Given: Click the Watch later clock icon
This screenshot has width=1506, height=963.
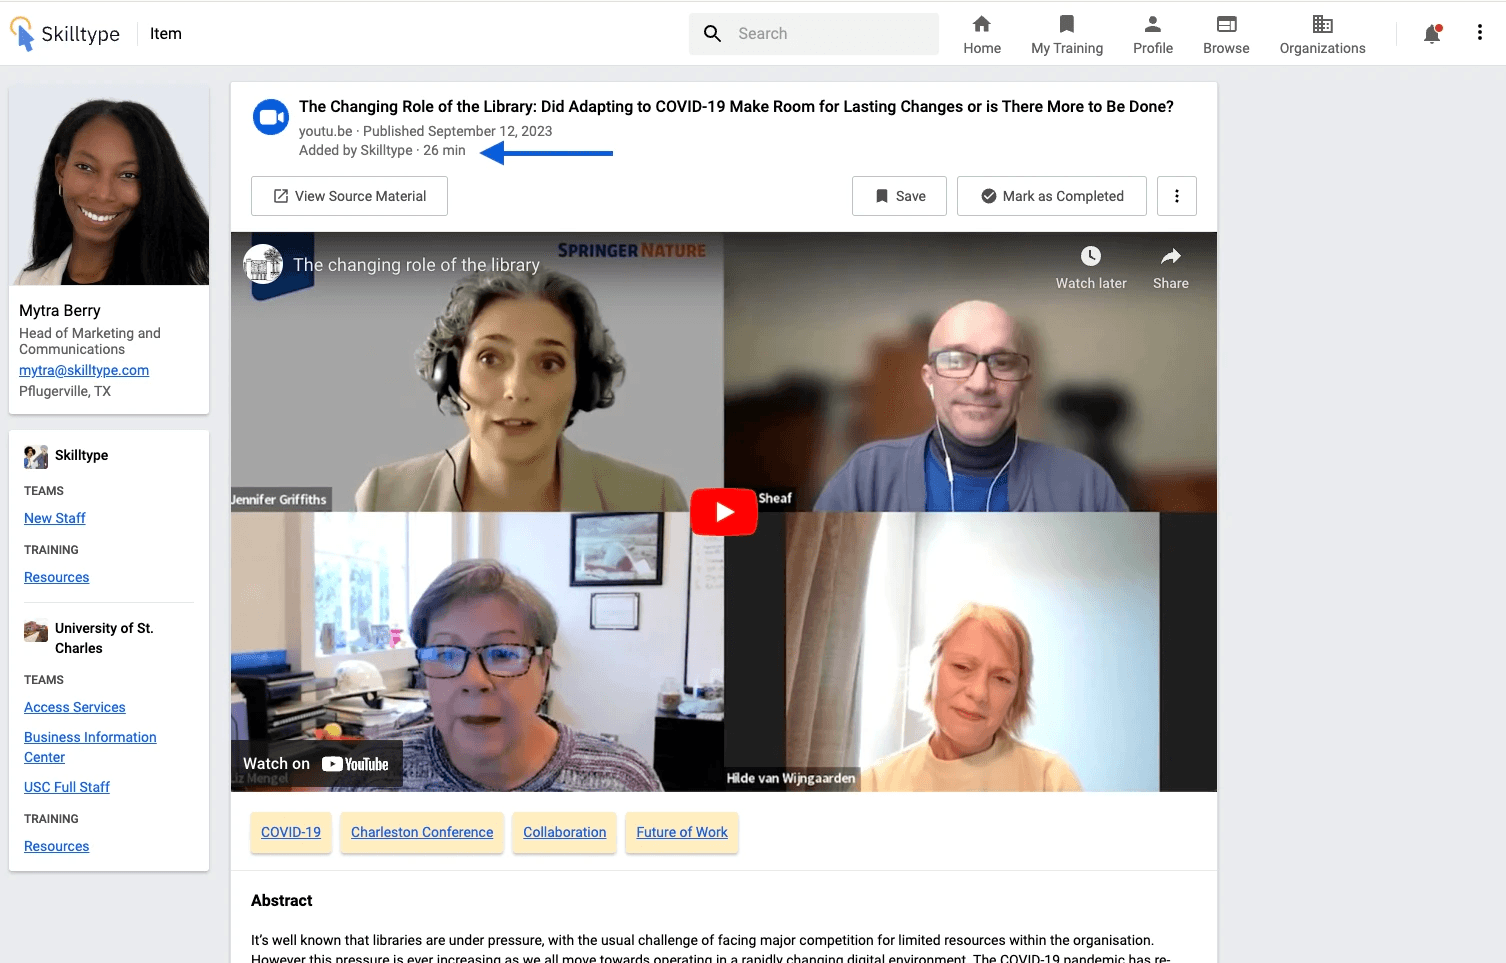Looking at the screenshot, I should (x=1091, y=256).
